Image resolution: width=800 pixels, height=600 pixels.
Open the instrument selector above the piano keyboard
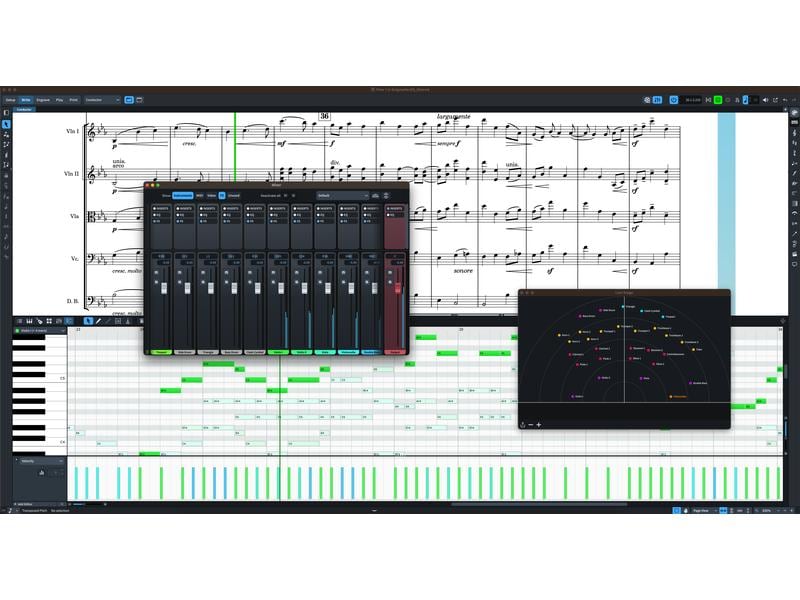tap(40, 331)
